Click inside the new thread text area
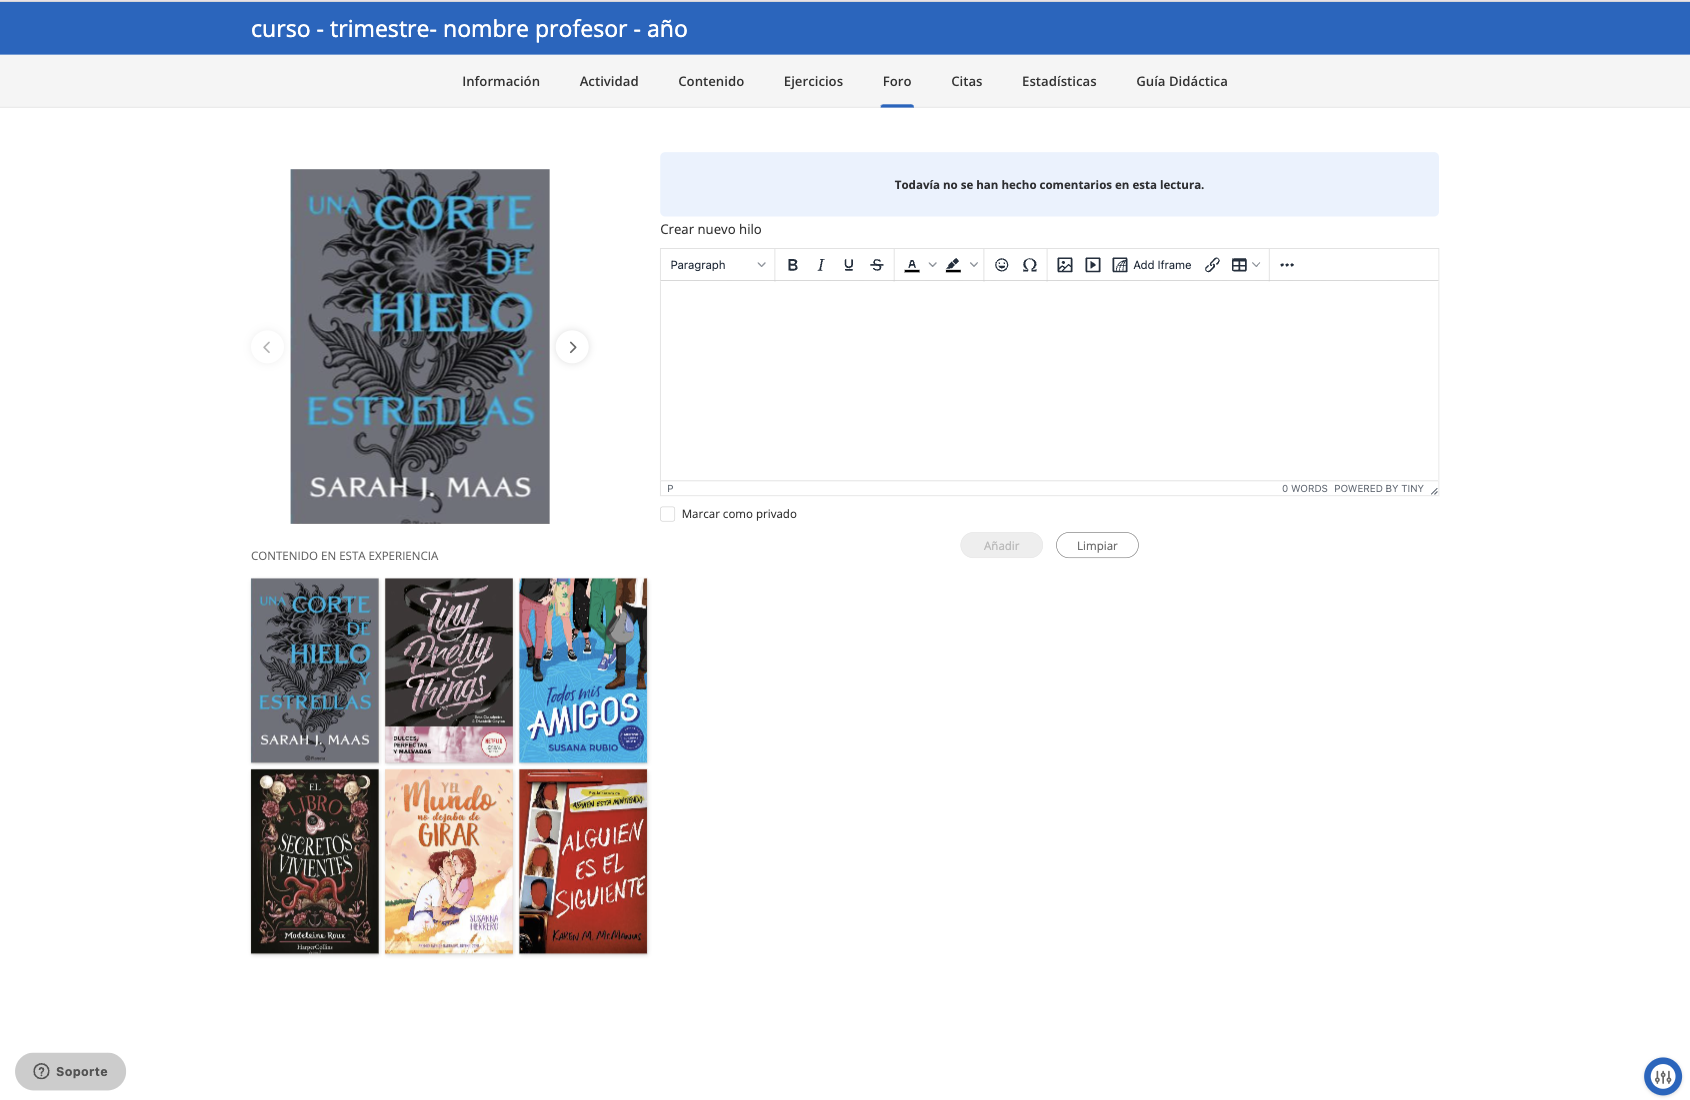 [x=1049, y=380]
